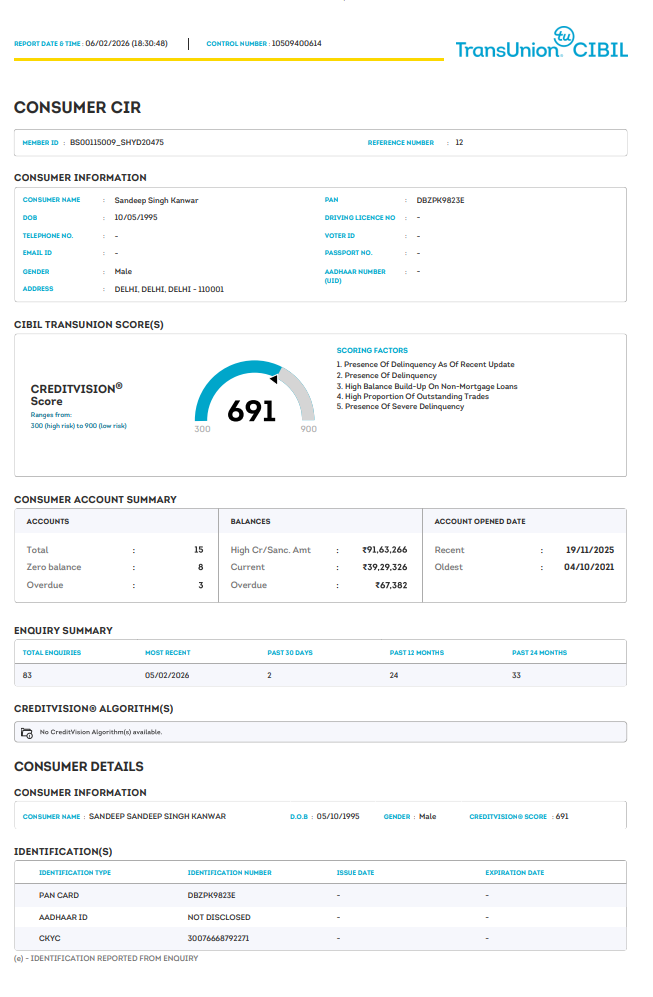The height and width of the screenshot is (997, 653).
Task: Click the EMAIL ID label
Action: (x=38, y=253)
